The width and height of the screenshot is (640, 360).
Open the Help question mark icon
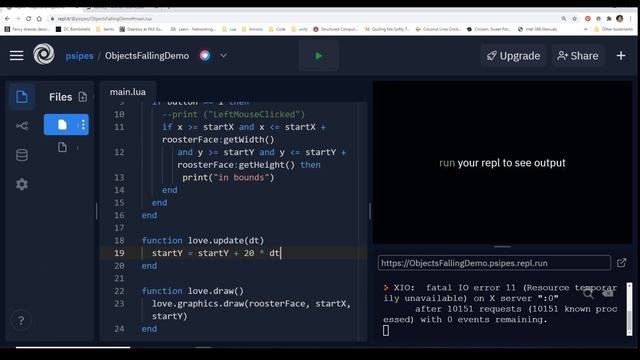pyautogui.click(x=21, y=321)
